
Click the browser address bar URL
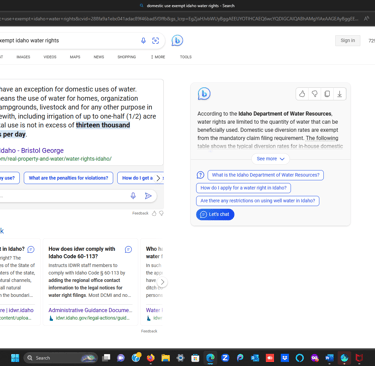[180, 19]
